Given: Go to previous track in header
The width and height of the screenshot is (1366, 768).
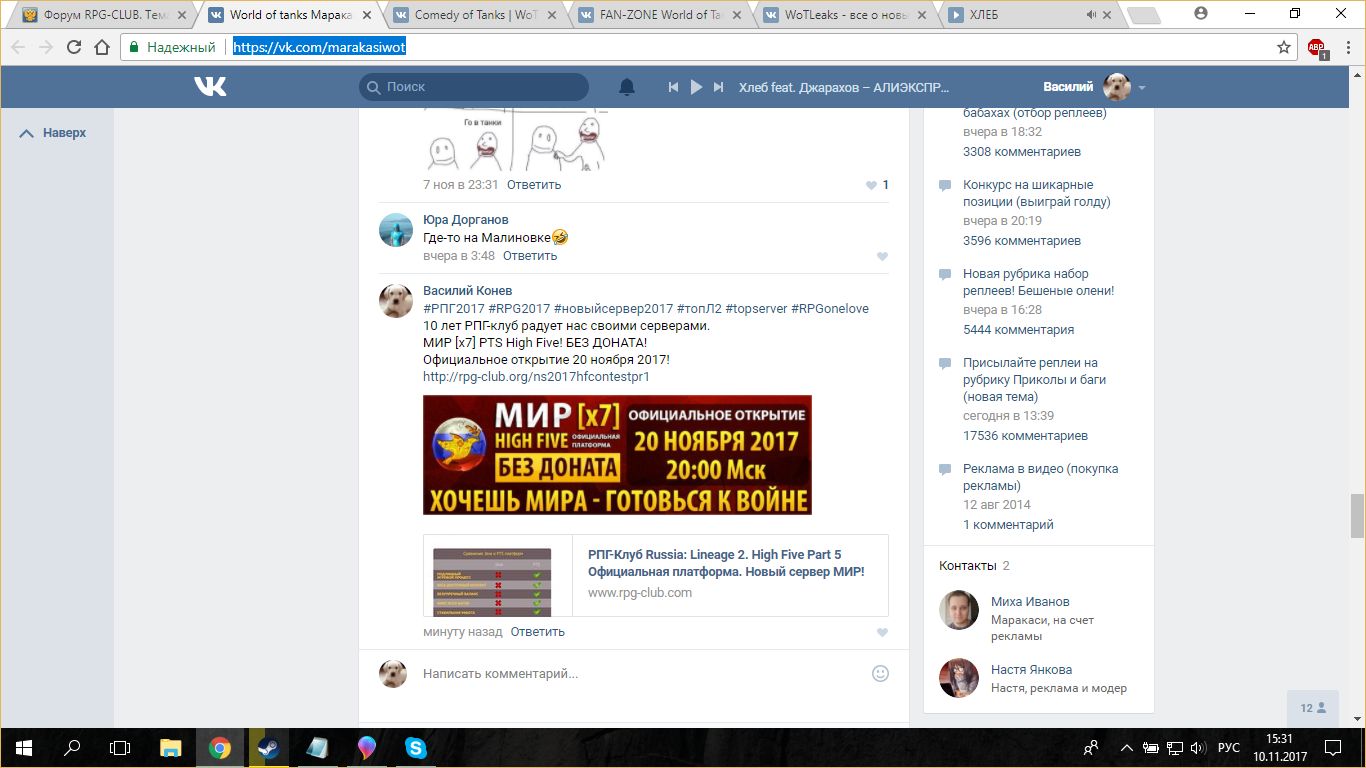Looking at the screenshot, I should 673,87.
